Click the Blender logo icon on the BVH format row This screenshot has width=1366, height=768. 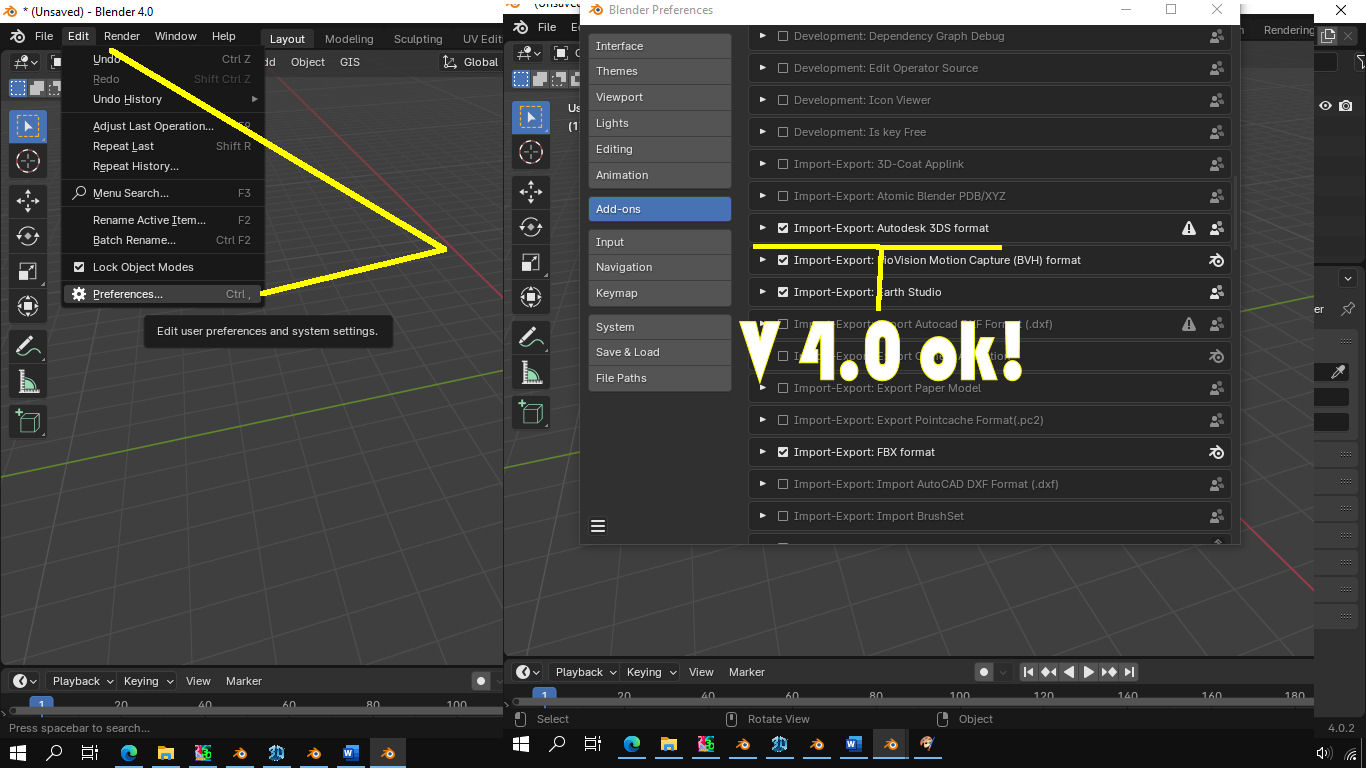click(1216, 260)
